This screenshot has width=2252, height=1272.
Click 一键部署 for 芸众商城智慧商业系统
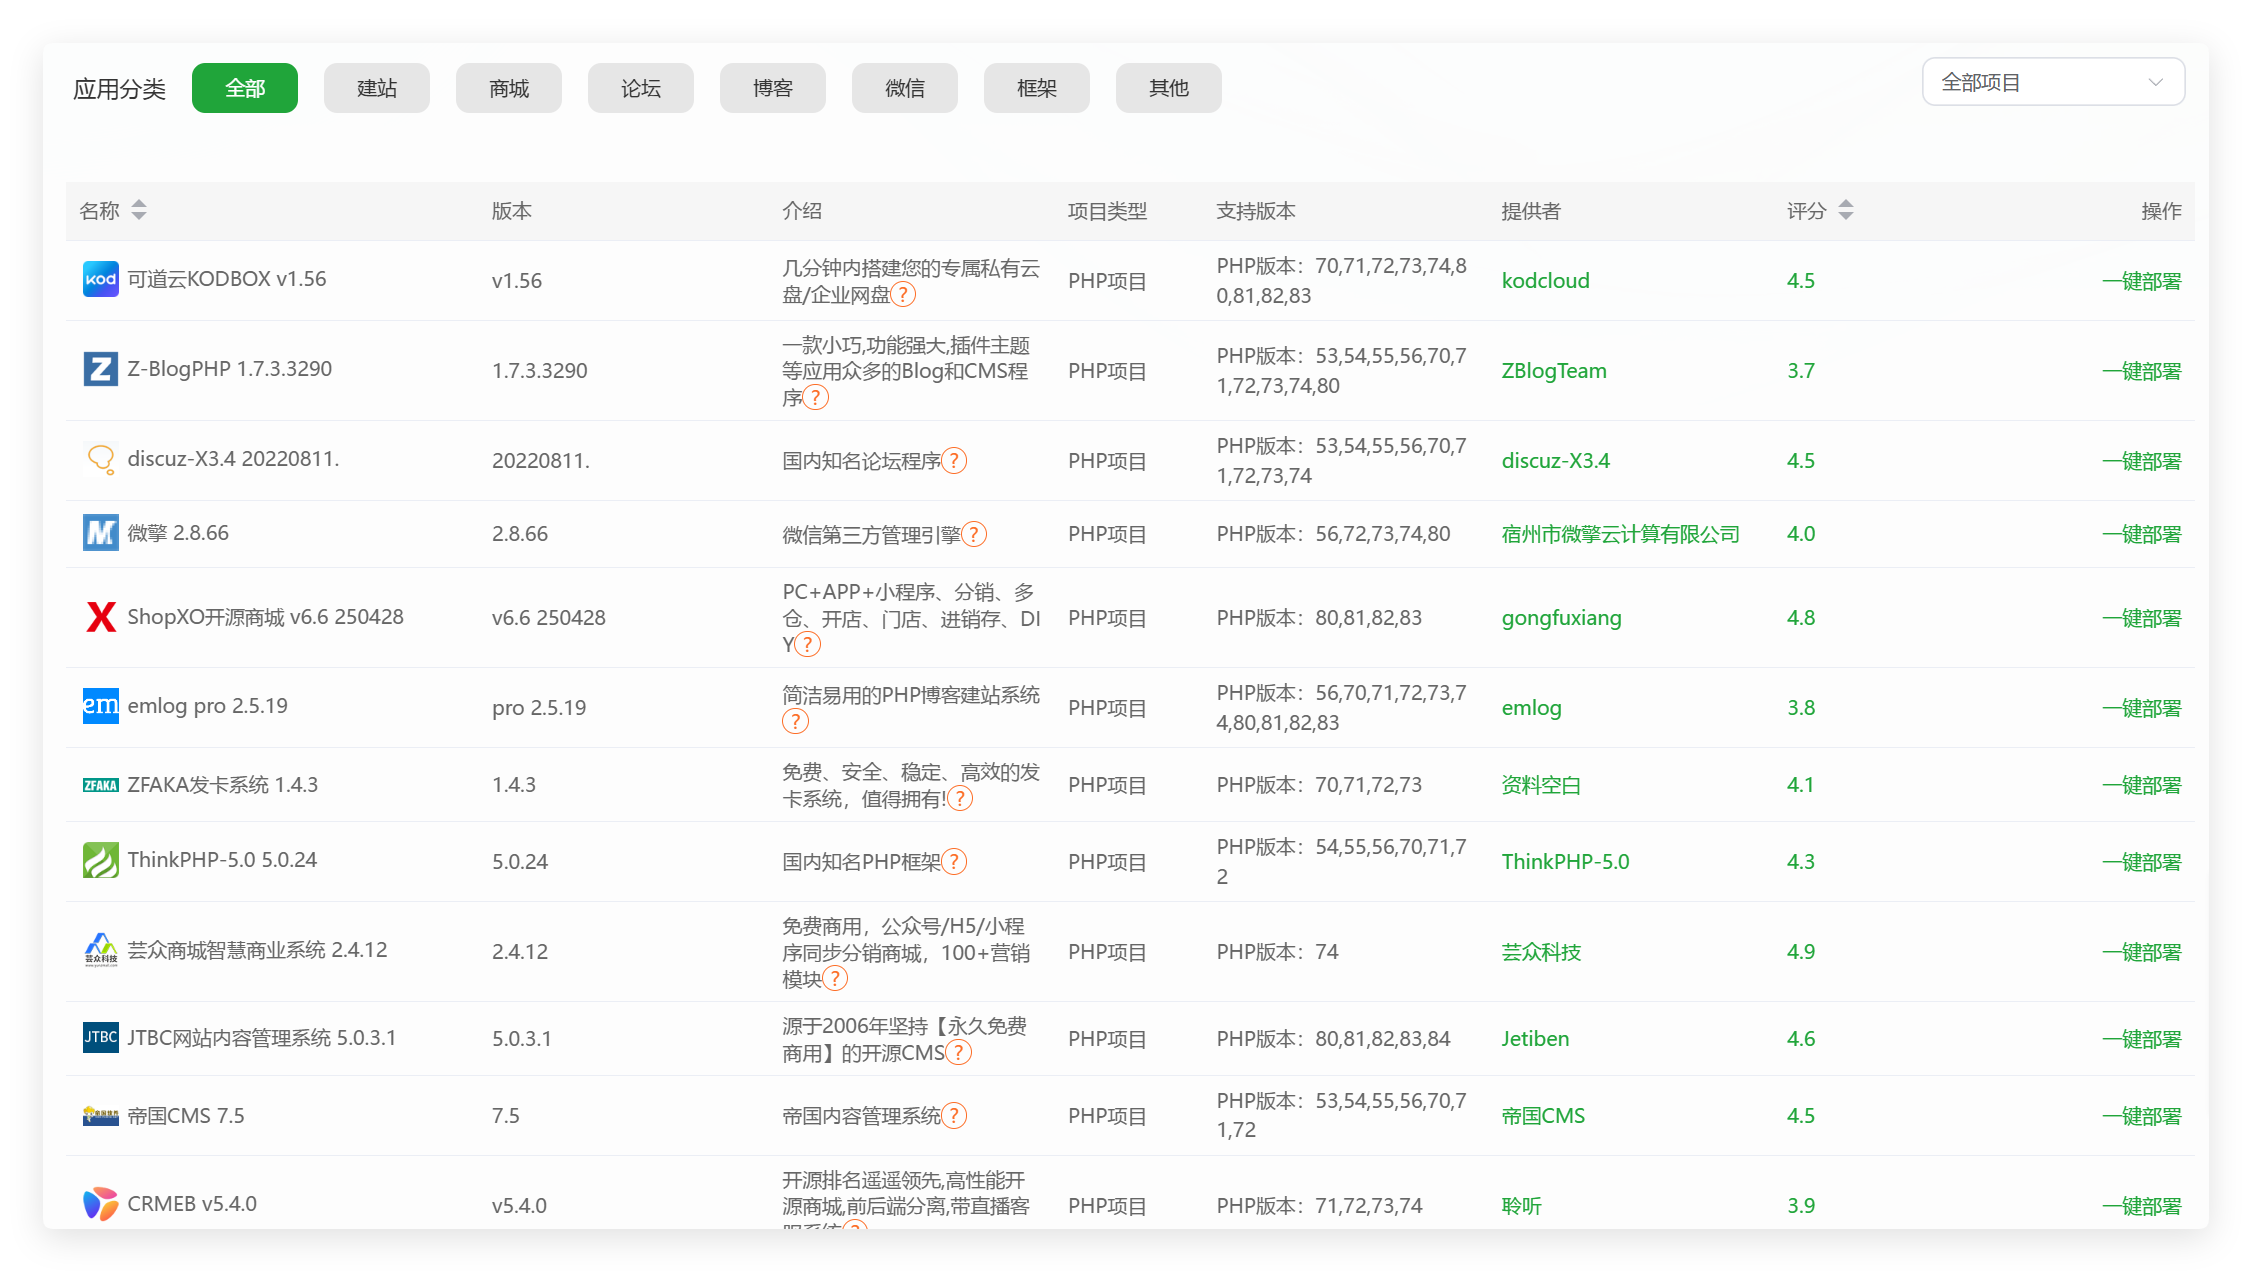pyautogui.click(x=2141, y=952)
